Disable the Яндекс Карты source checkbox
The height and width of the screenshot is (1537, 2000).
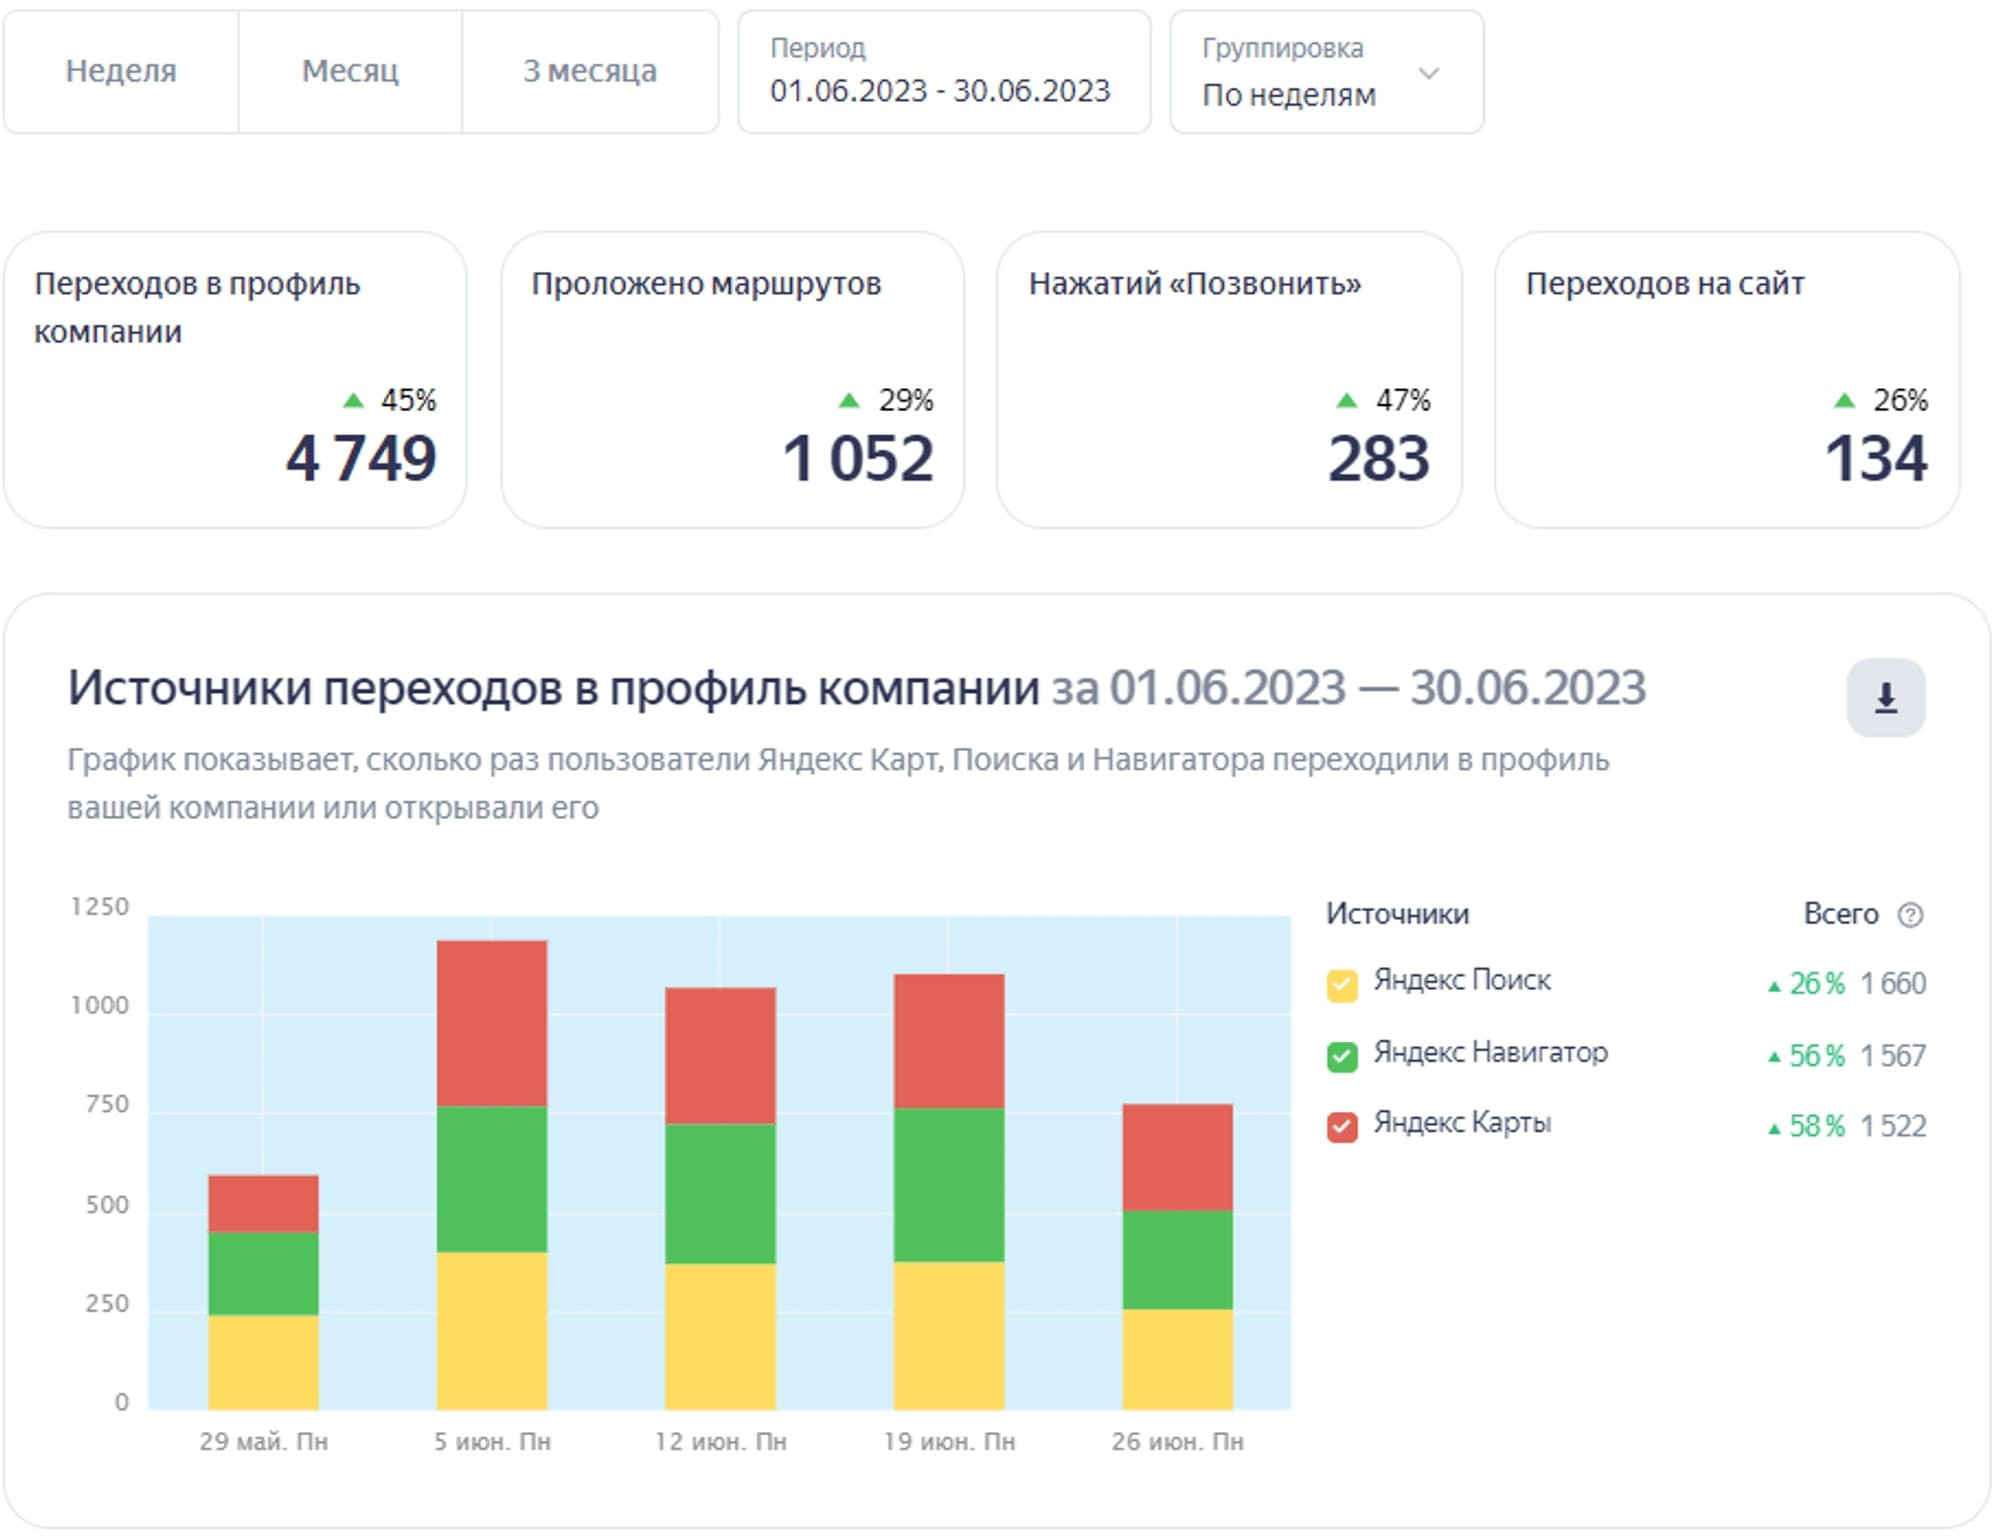click(x=1342, y=1127)
